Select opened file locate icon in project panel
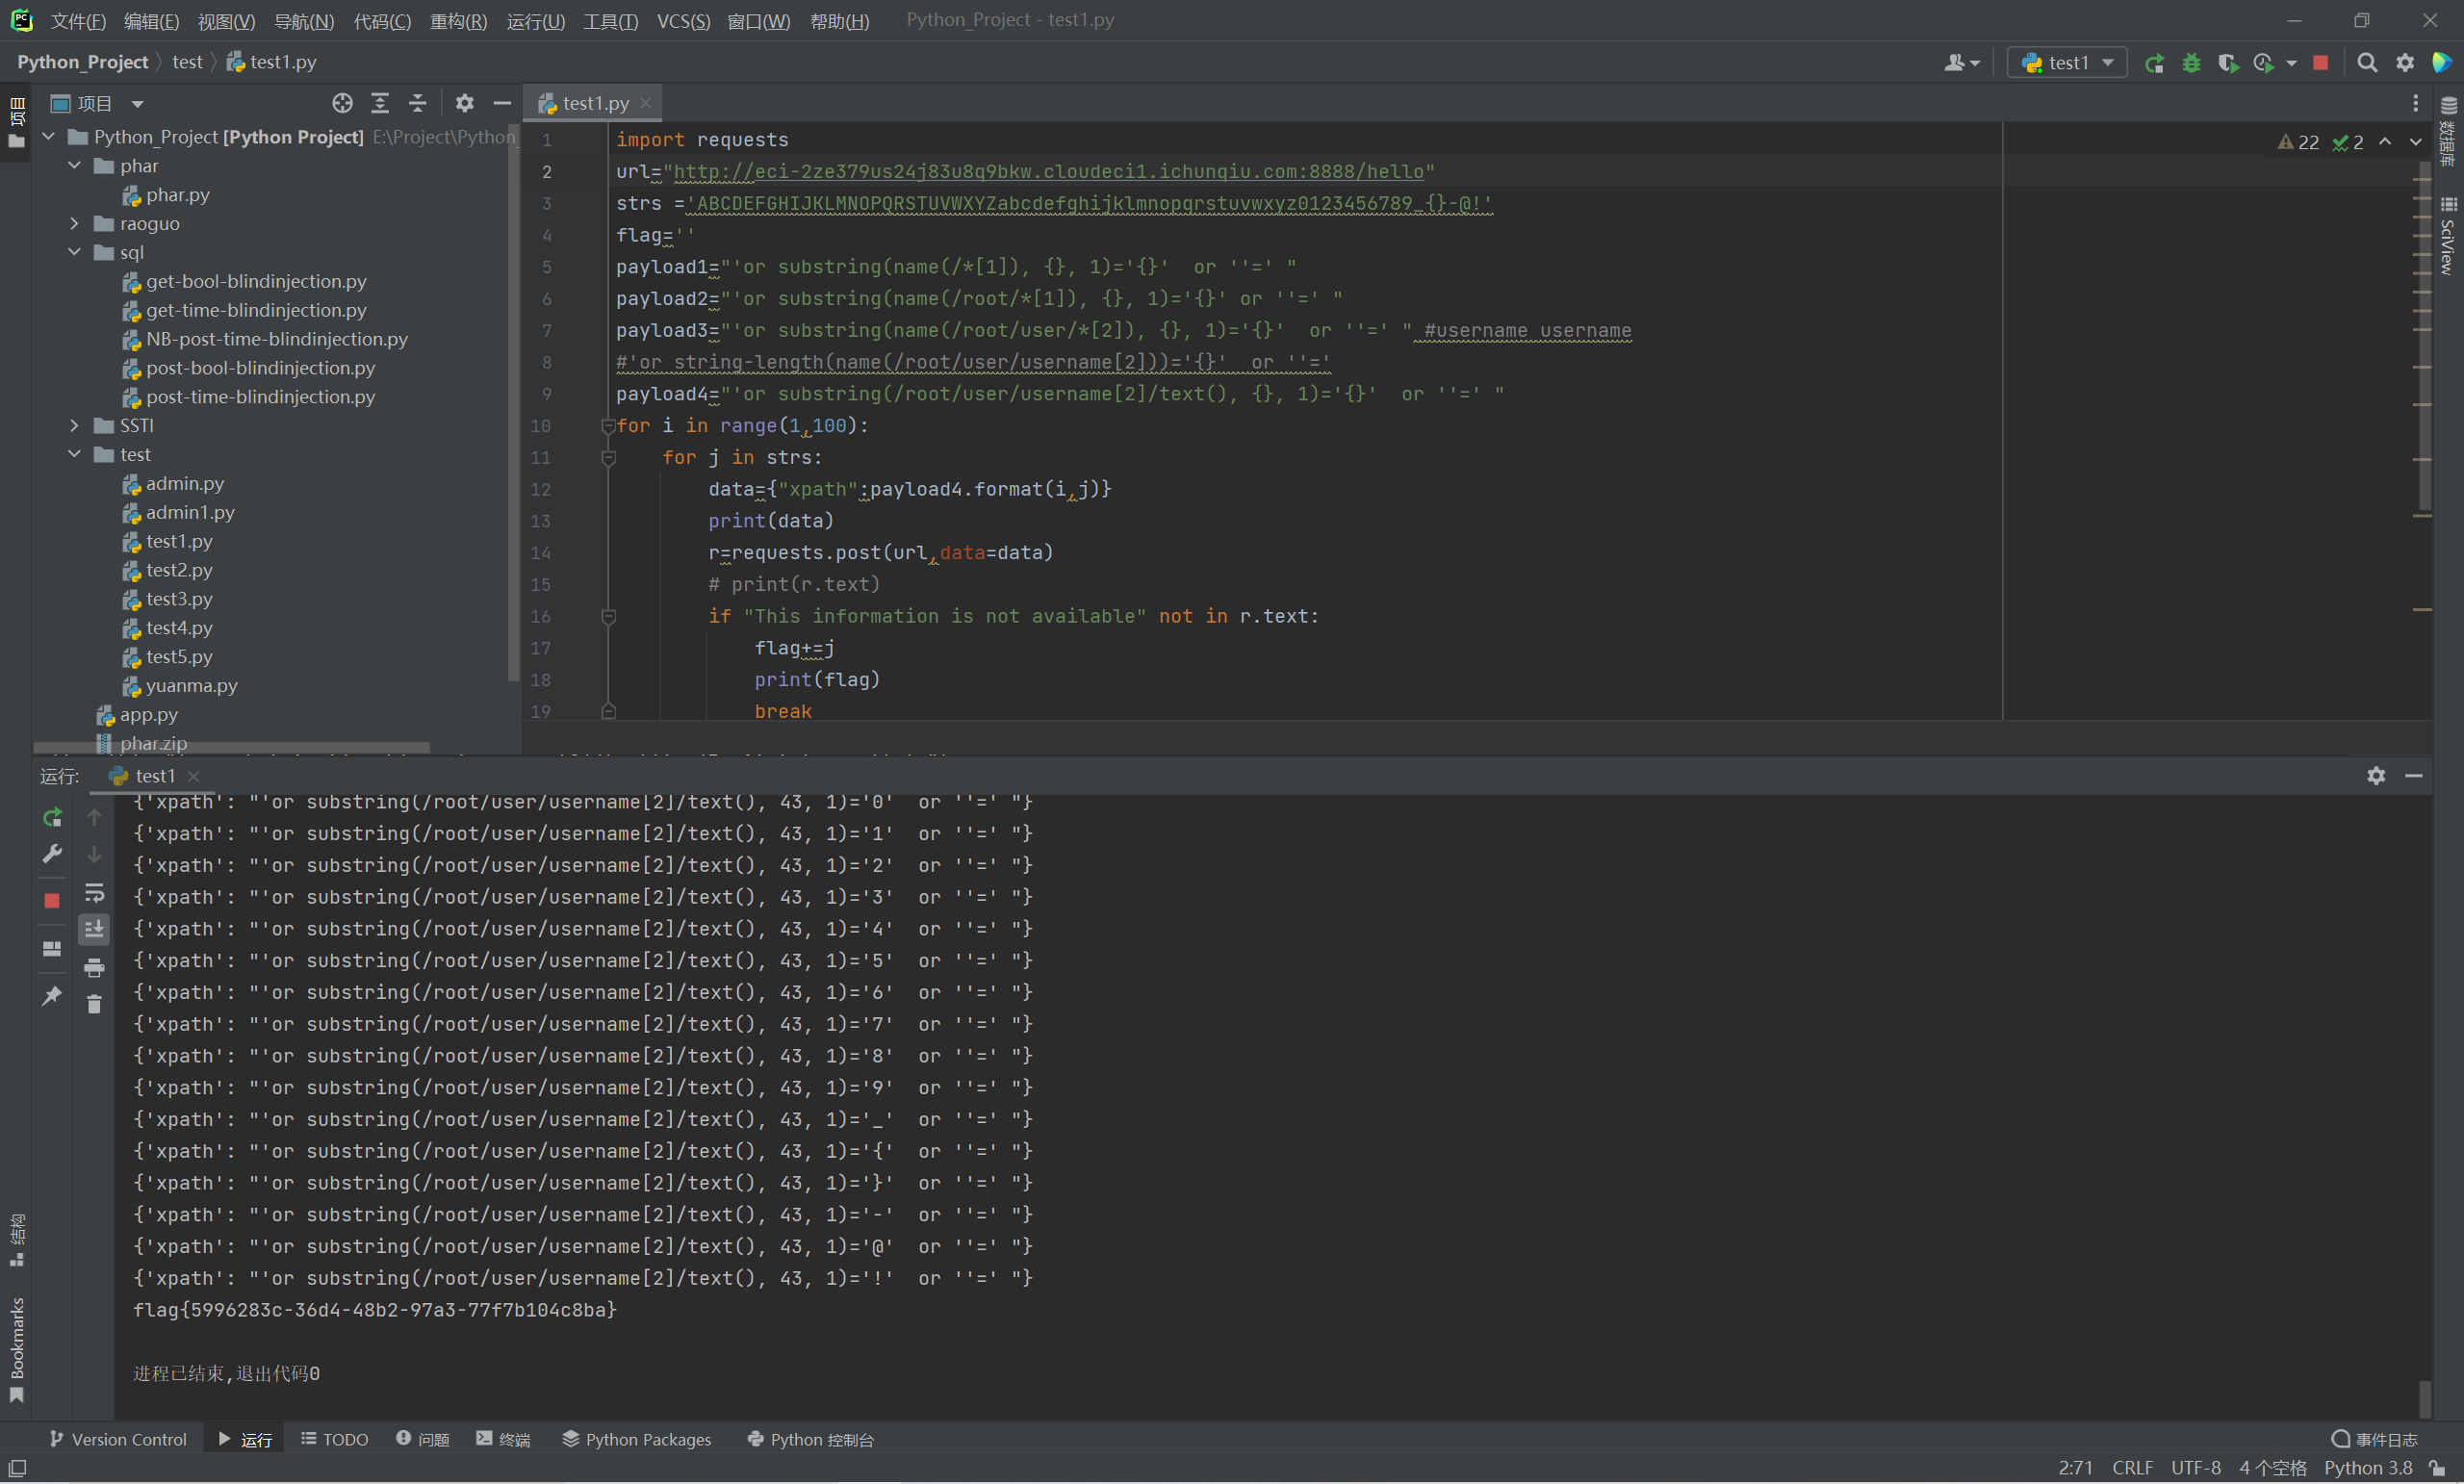 point(342,103)
